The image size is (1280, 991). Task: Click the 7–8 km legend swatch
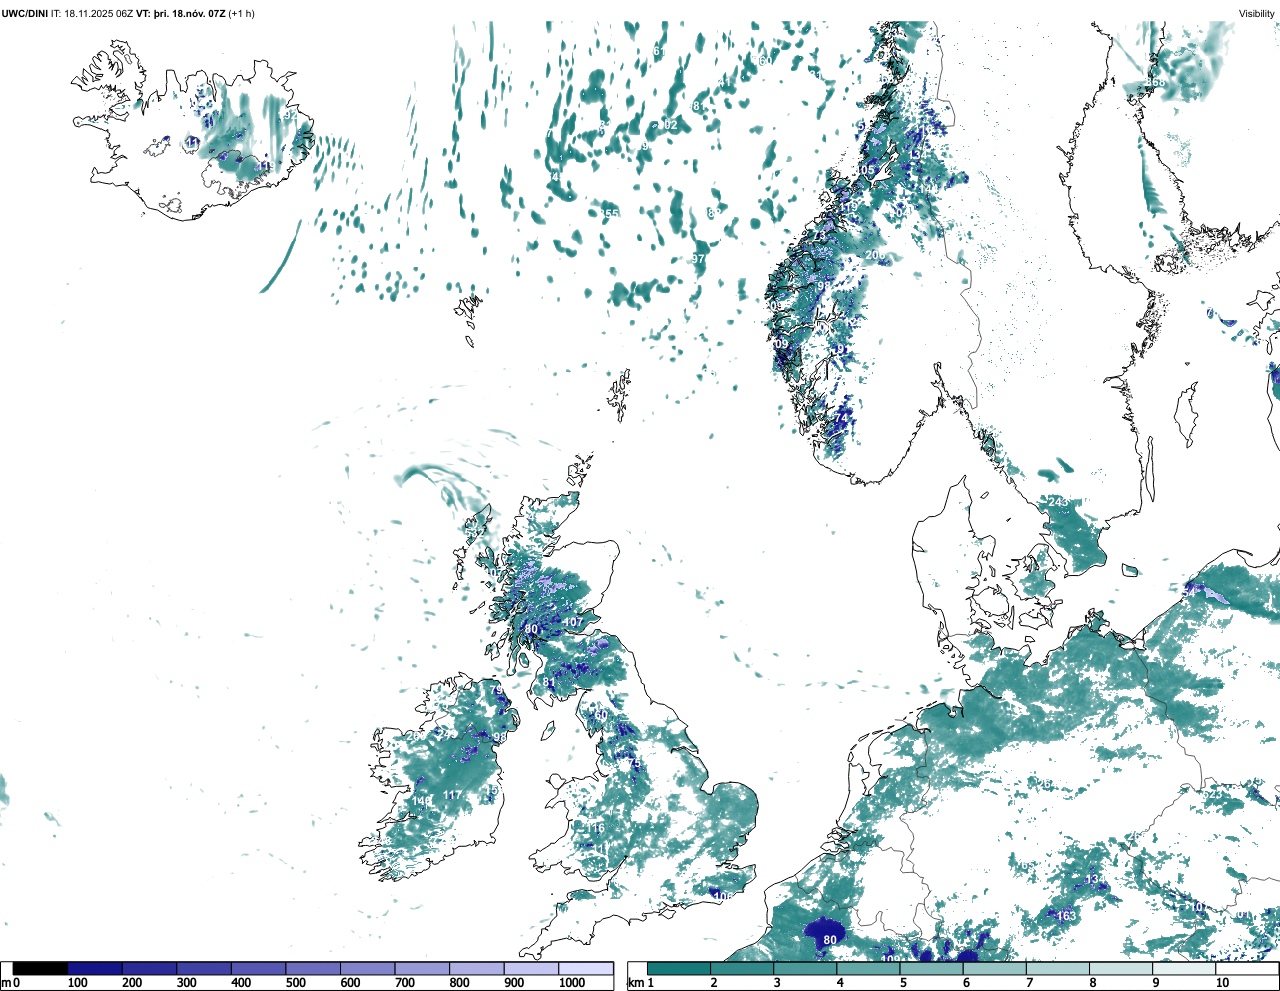coord(1058,968)
